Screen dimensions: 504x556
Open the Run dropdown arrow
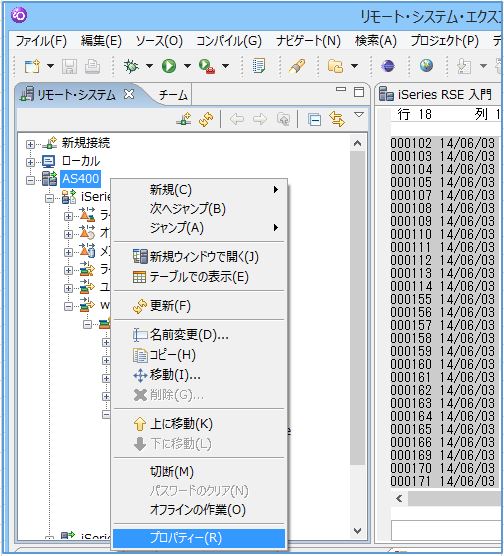pos(187,66)
